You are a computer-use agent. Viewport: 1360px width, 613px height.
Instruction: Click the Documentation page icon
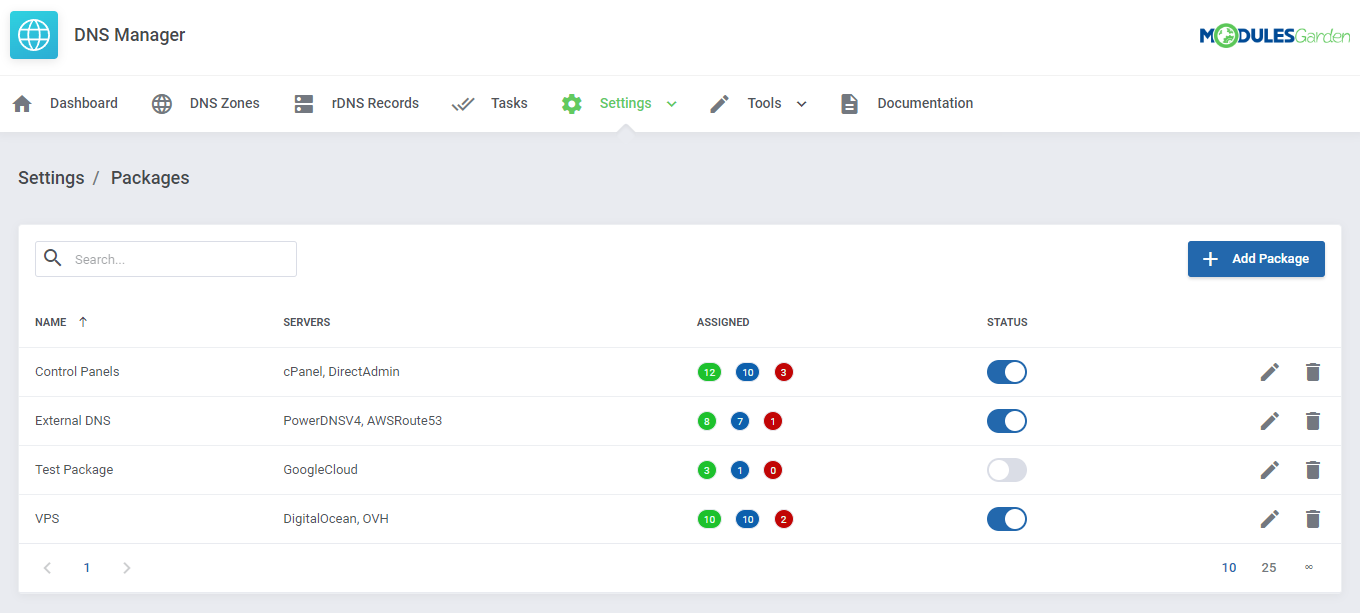point(849,103)
